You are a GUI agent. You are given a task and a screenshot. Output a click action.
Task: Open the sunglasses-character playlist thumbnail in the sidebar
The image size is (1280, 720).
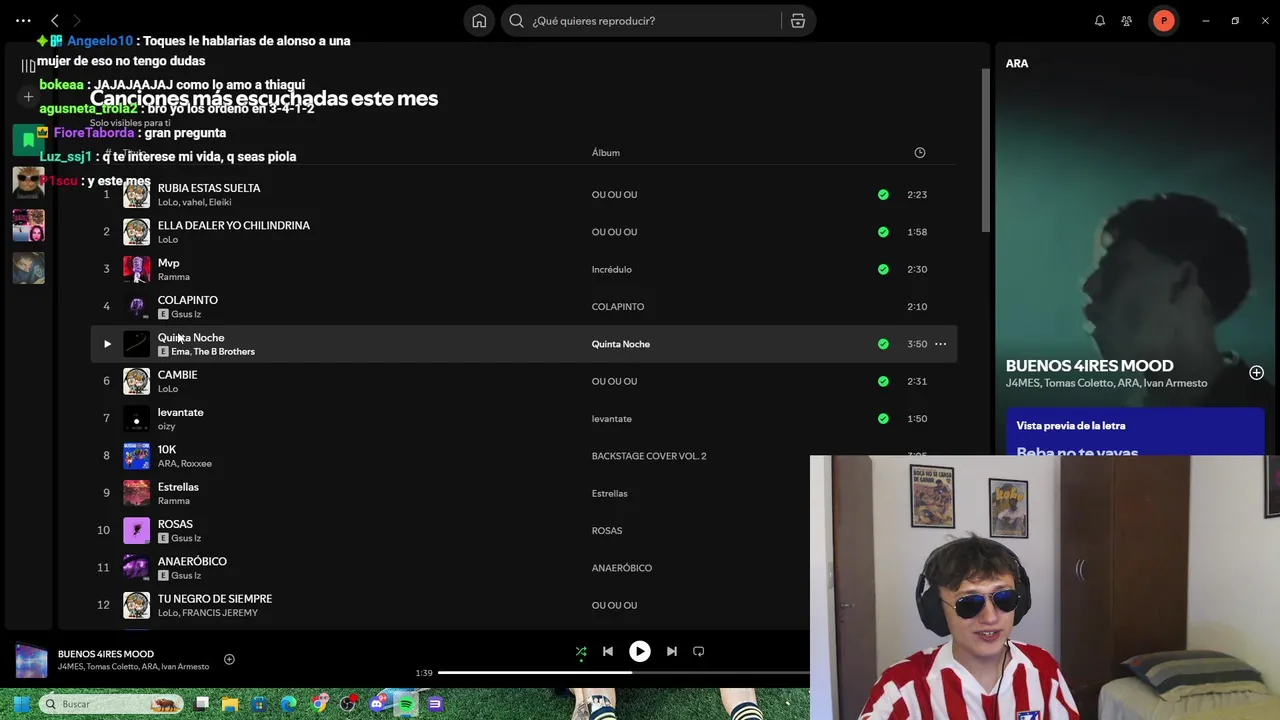tap(28, 182)
